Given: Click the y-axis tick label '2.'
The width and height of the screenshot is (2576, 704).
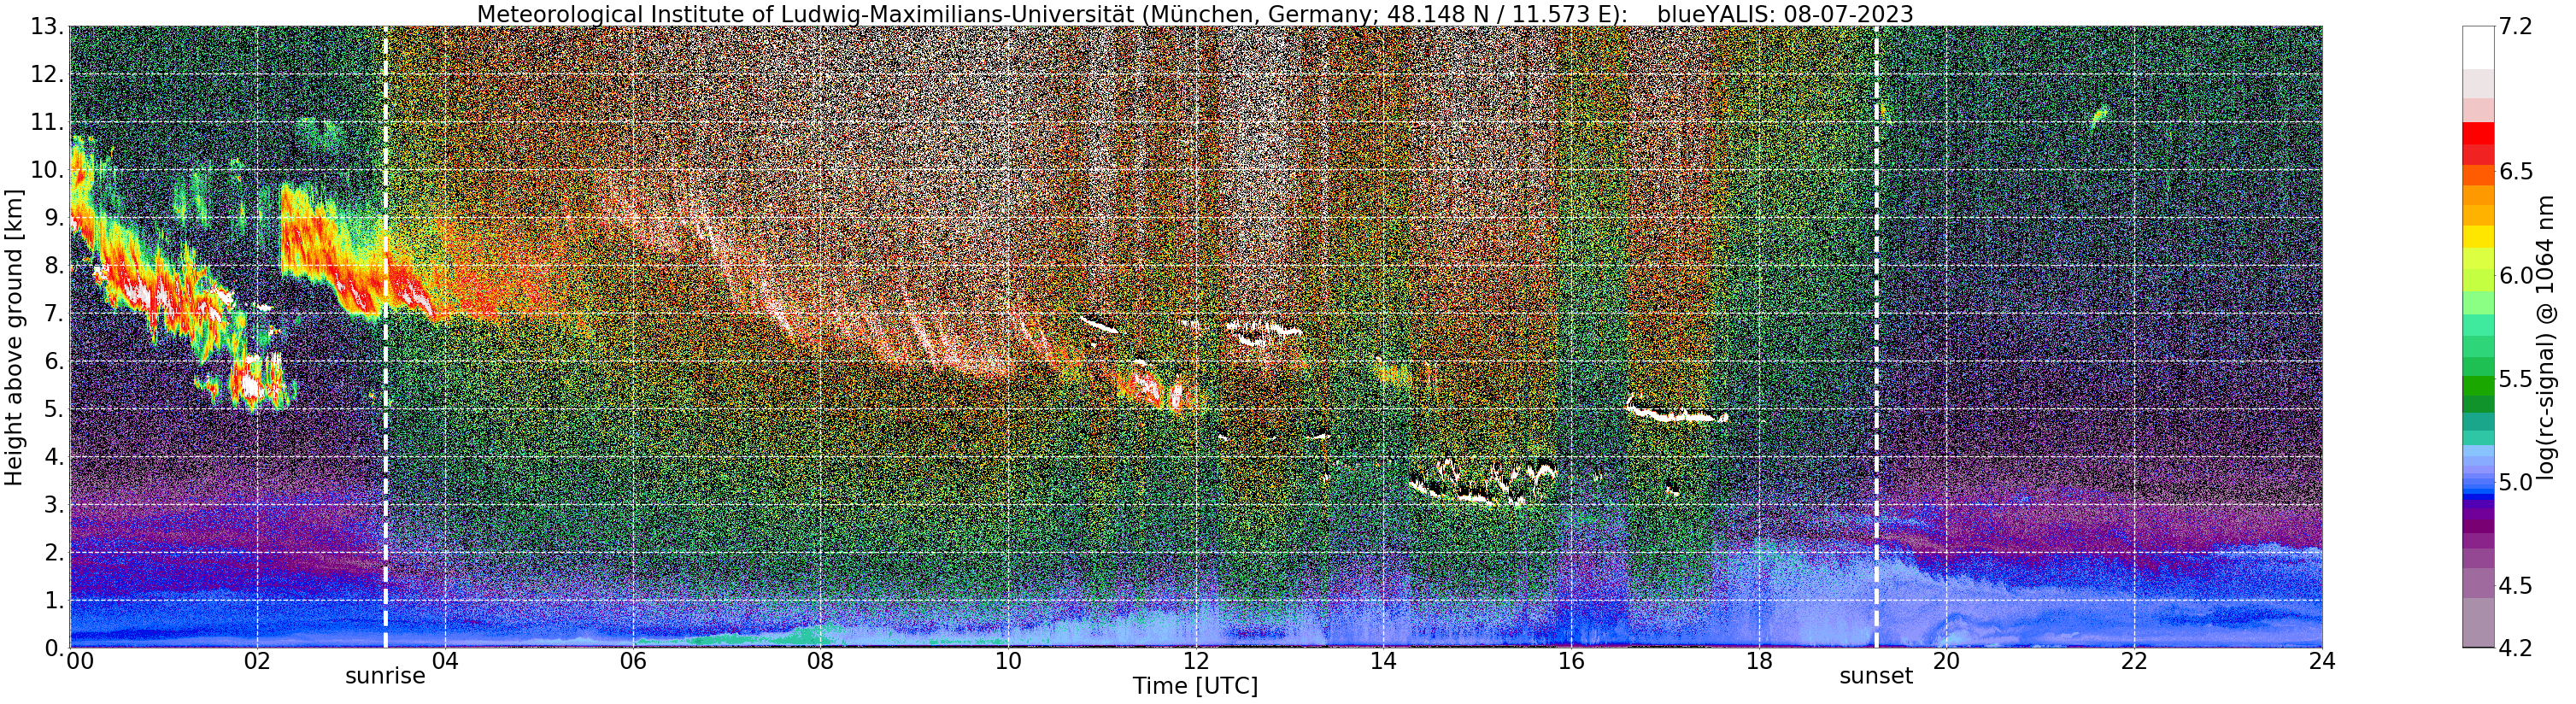Looking at the screenshot, I should click(54, 553).
